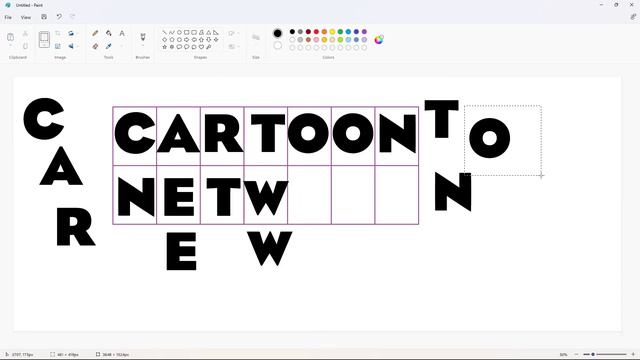Expand the Rotate options arrow
640x360 pixels.
78,33
